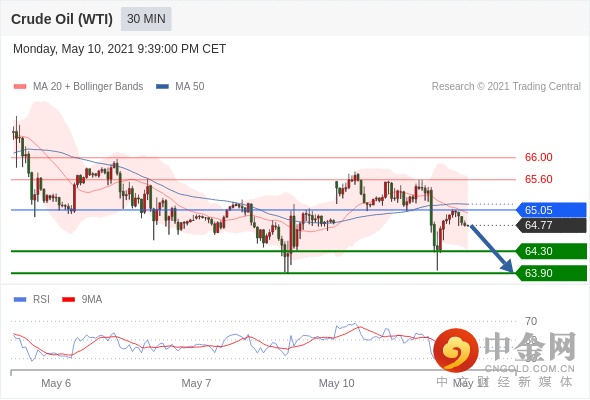Click the 63.90 support price tag
Screen dimensions: 590x400
[x=551, y=273]
